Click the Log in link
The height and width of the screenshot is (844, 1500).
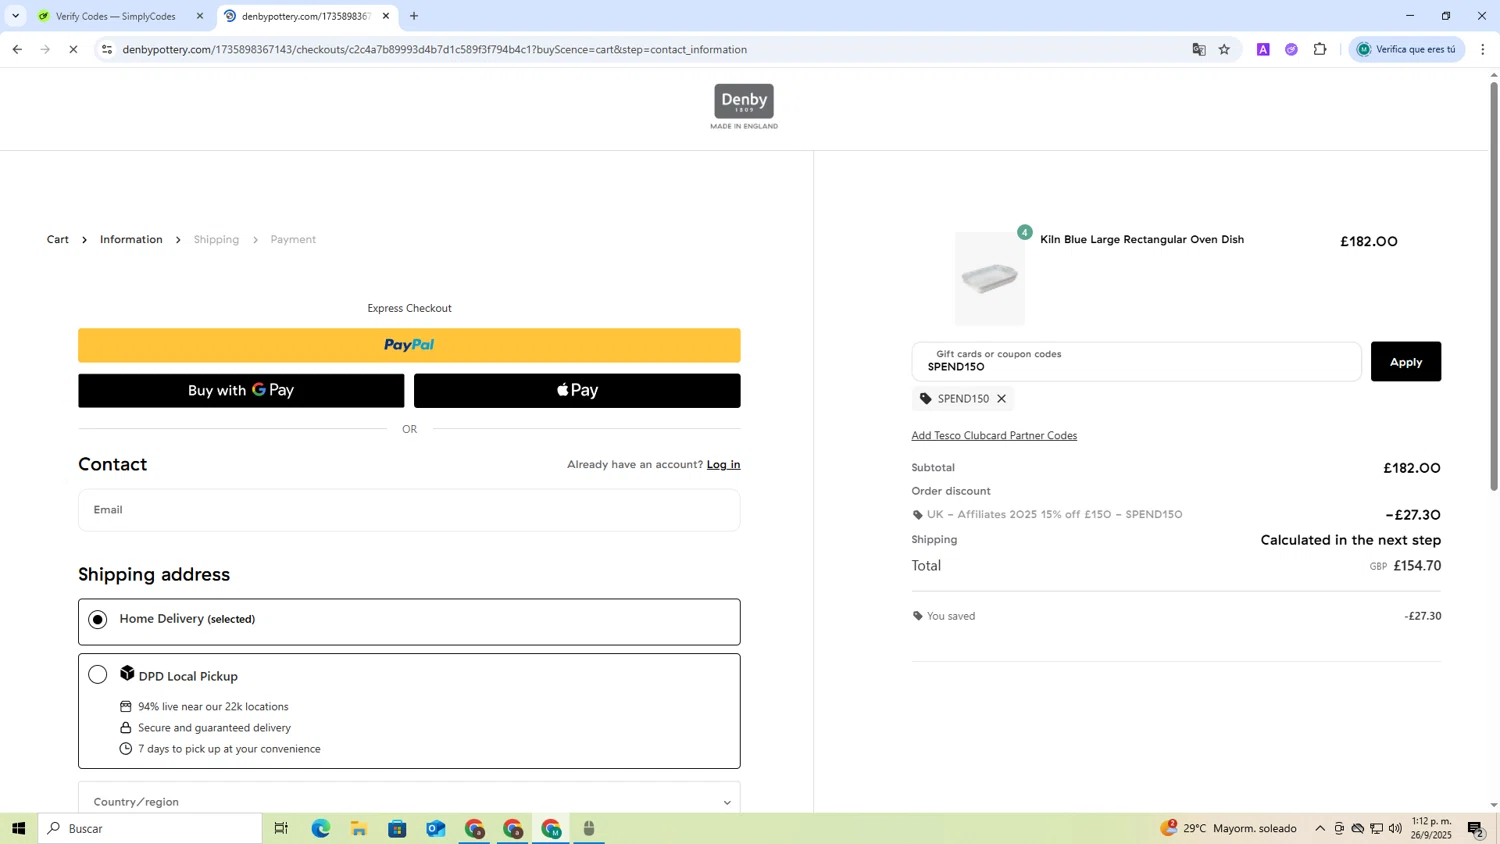(724, 464)
